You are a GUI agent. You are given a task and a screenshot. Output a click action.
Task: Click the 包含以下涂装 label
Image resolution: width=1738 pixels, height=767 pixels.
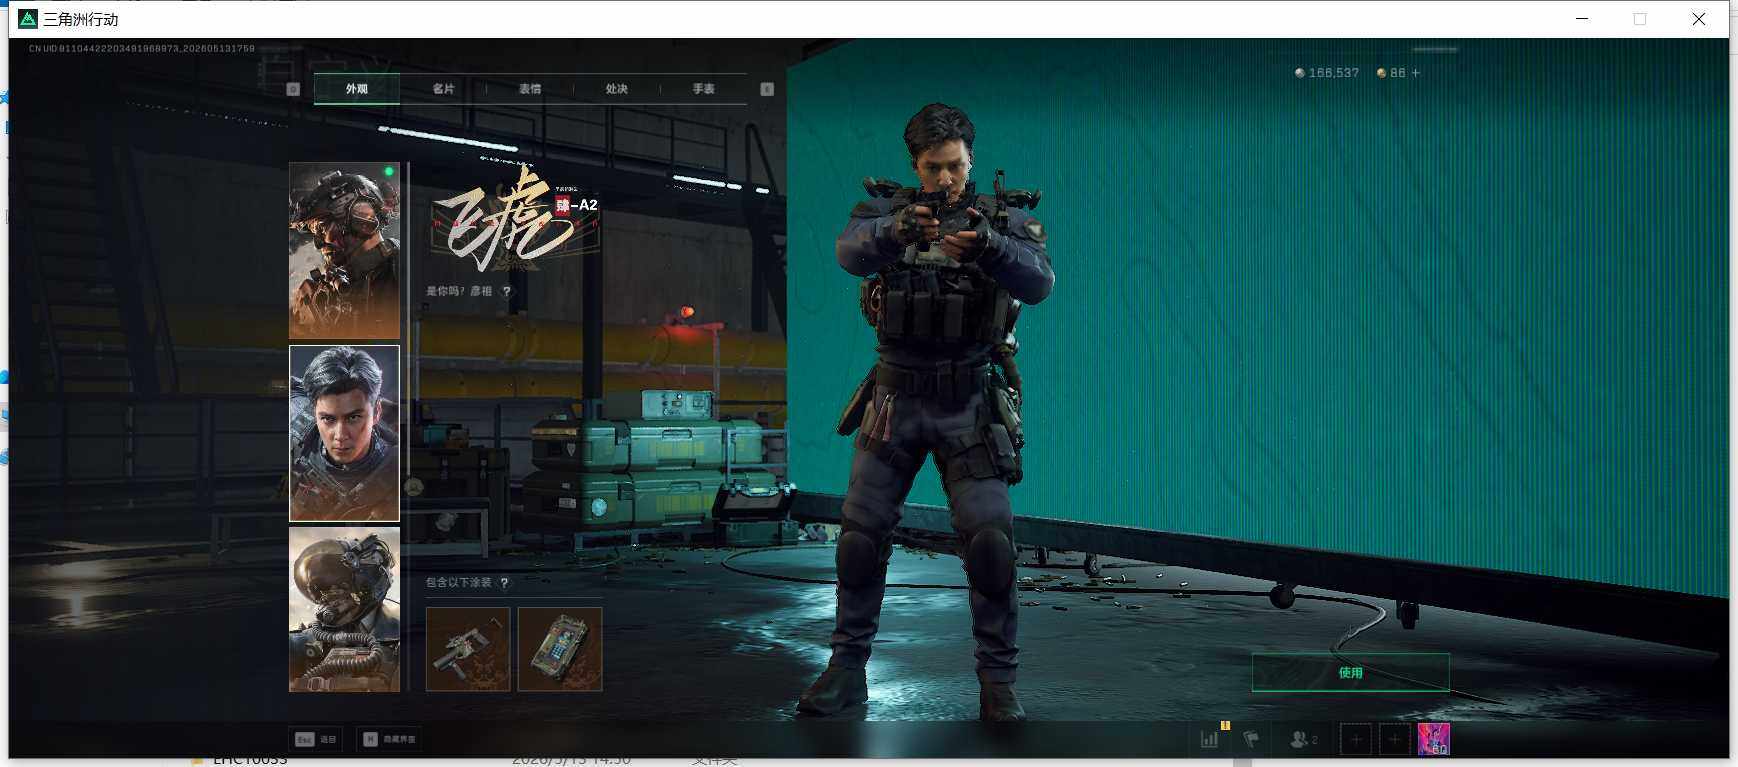(459, 583)
